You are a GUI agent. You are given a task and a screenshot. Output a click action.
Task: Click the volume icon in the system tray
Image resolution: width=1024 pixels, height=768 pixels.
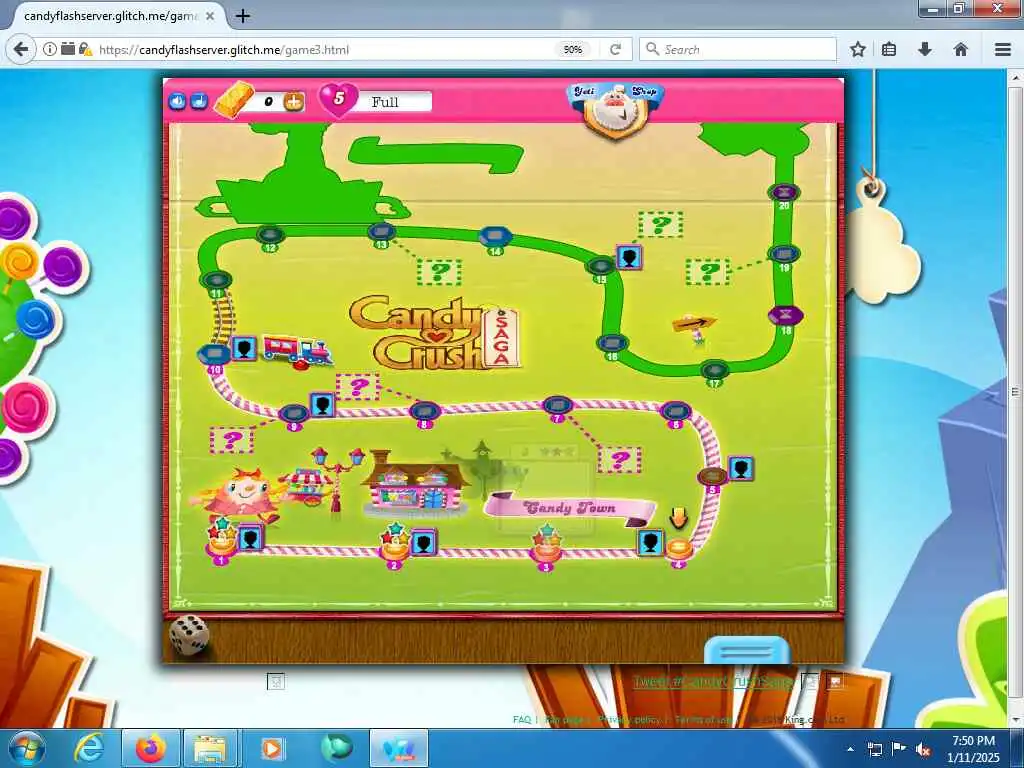click(x=923, y=749)
